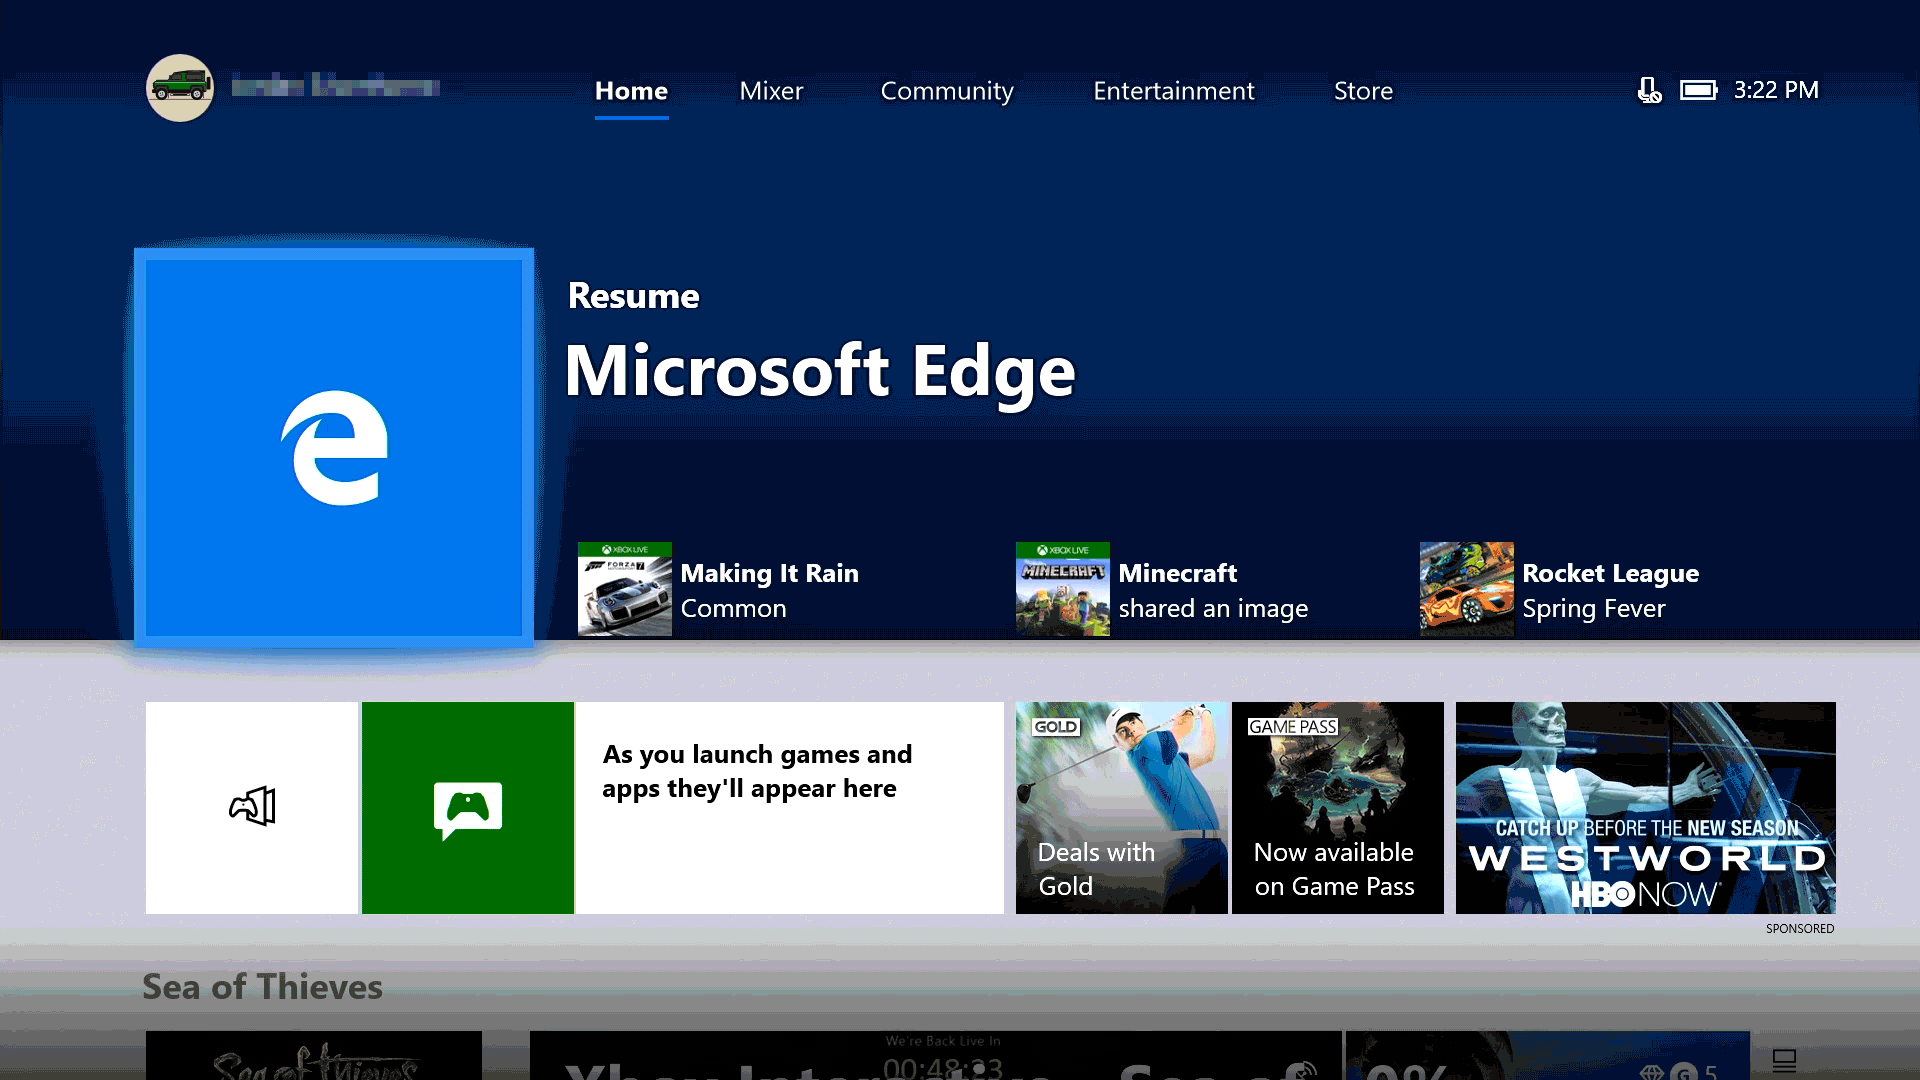Open the Entertainment section
1920x1080 pixels.
[x=1174, y=91]
